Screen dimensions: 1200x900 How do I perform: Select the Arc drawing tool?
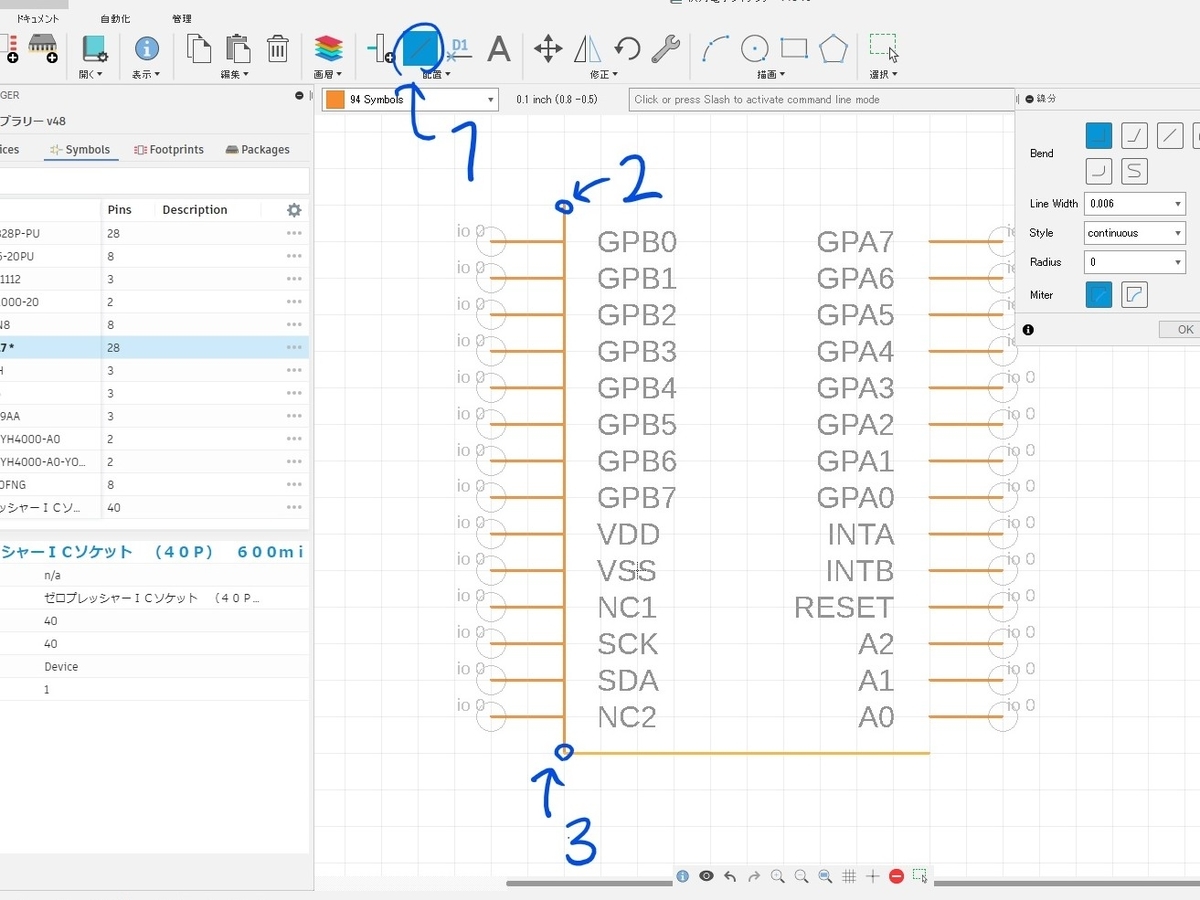click(x=715, y=48)
